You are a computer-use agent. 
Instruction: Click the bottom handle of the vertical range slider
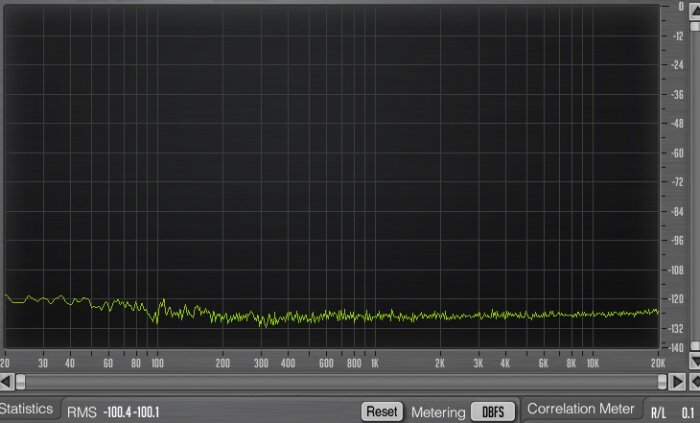point(695,346)
